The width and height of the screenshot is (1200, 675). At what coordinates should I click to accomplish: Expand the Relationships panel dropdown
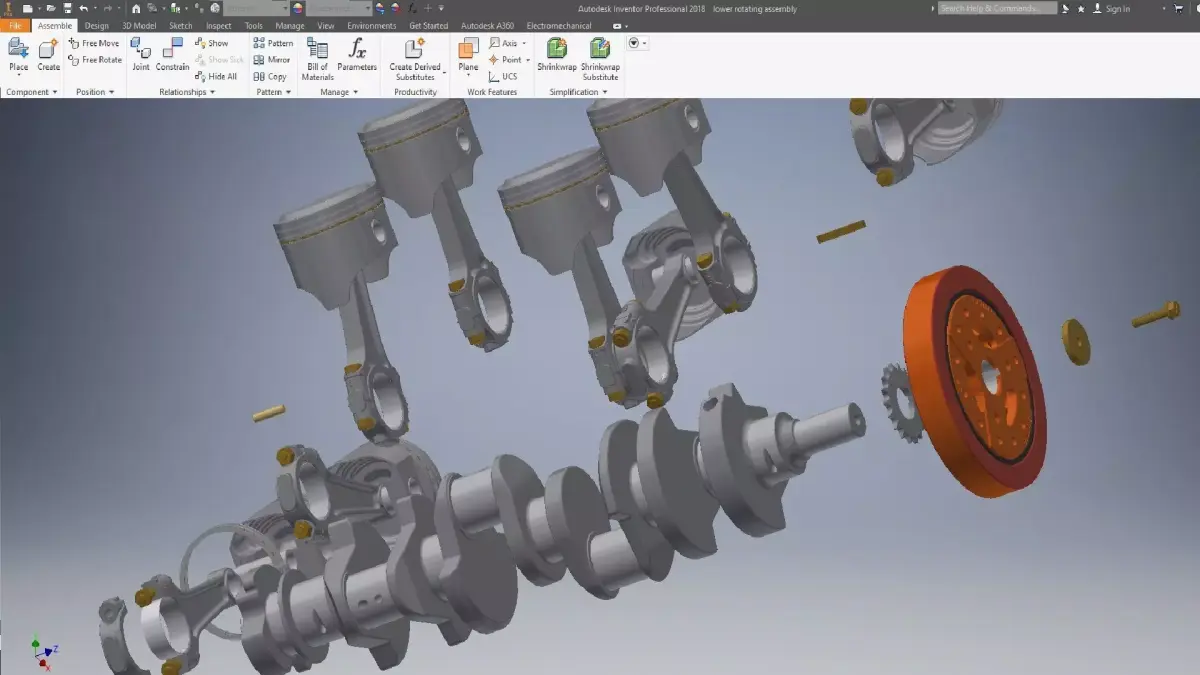coord(187,92)
